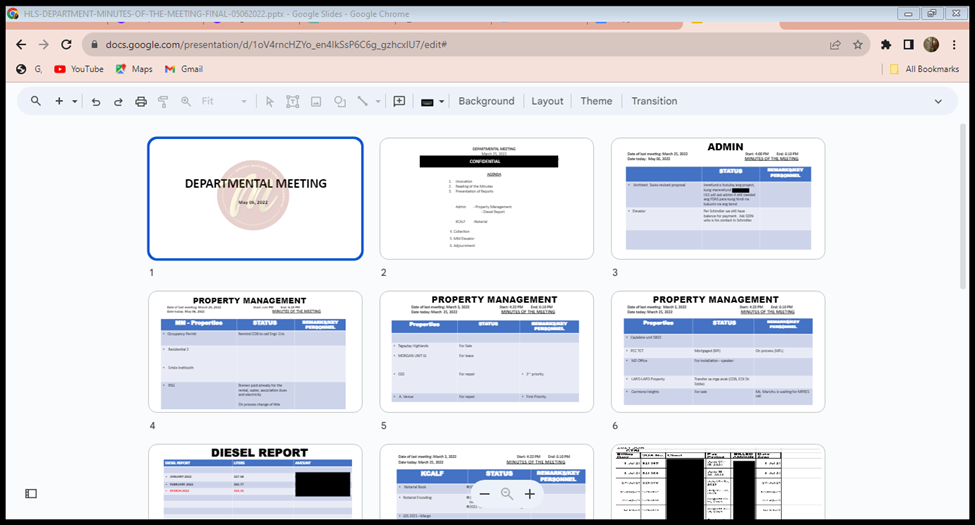The width and height of the screenshot is (975, 525).
Task: Select slide 6 Property Management thumbnail
Action: [x=718, y=351]
